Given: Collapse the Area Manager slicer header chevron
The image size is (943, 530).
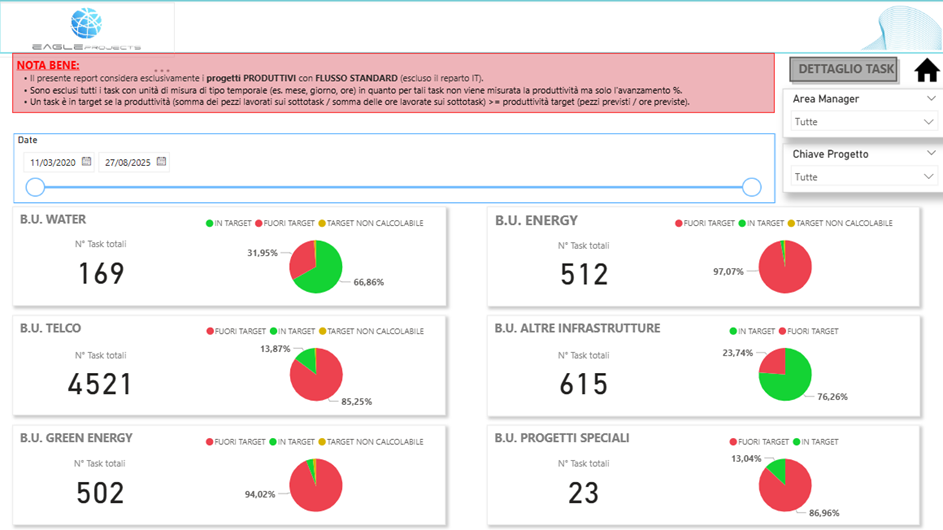Looking at the screenshot, I should [x=931, y=99].
